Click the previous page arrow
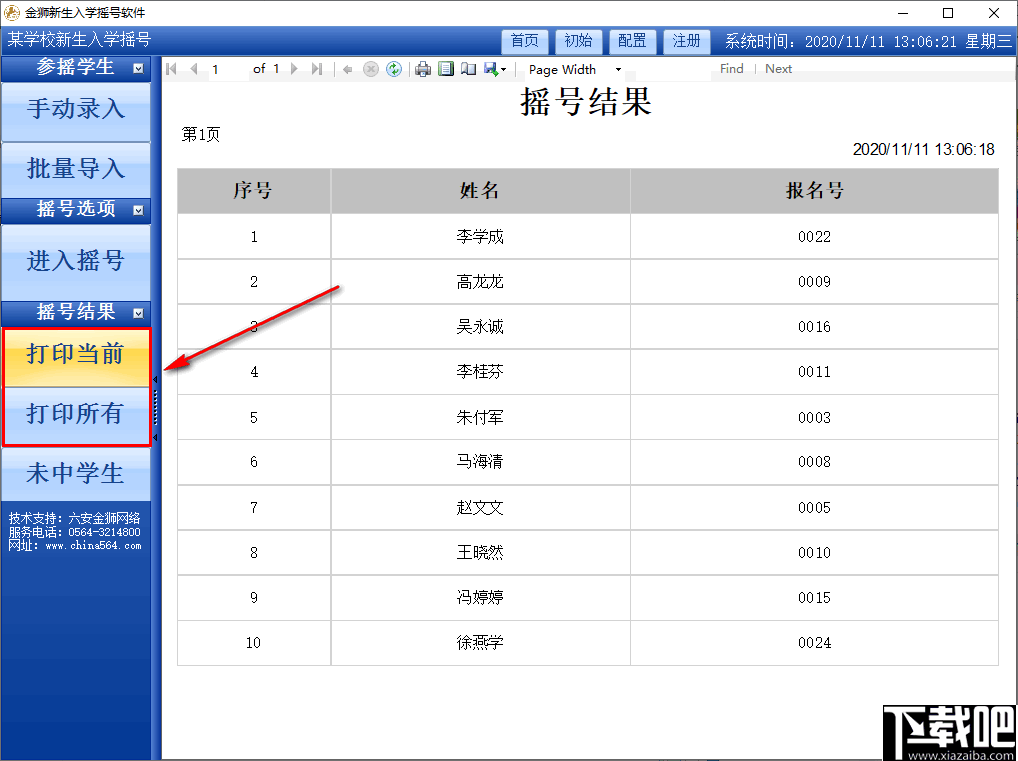 194,69
